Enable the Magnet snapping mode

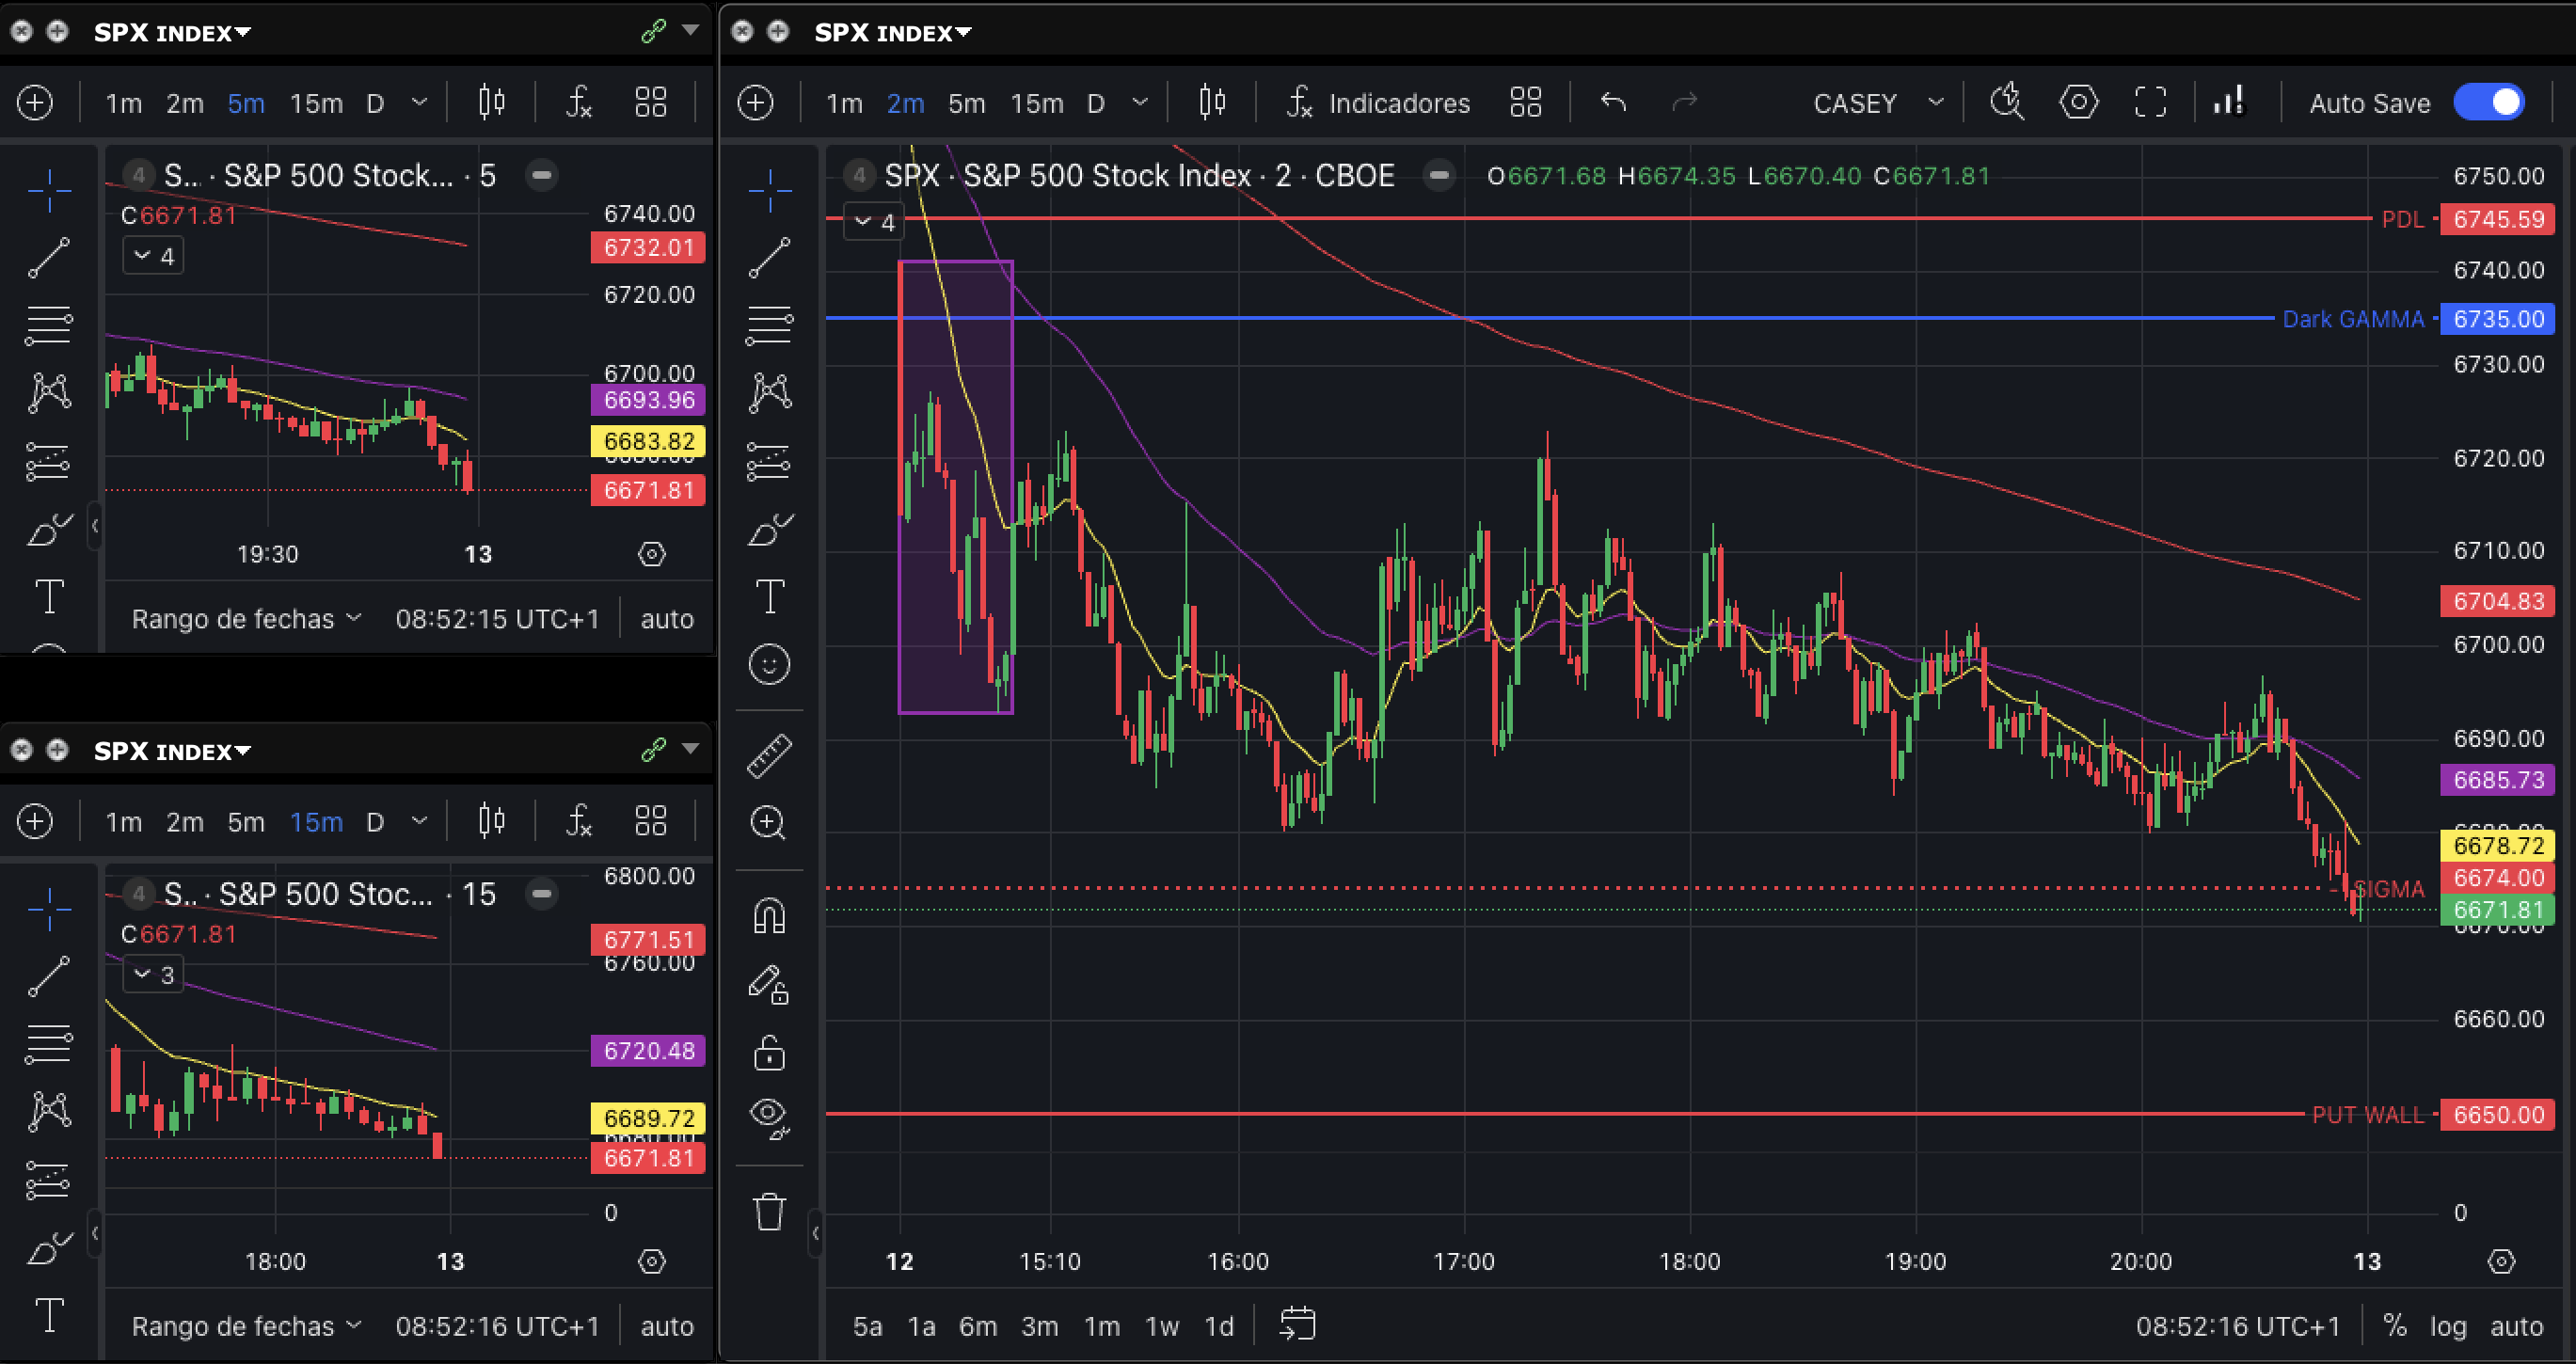770,915
